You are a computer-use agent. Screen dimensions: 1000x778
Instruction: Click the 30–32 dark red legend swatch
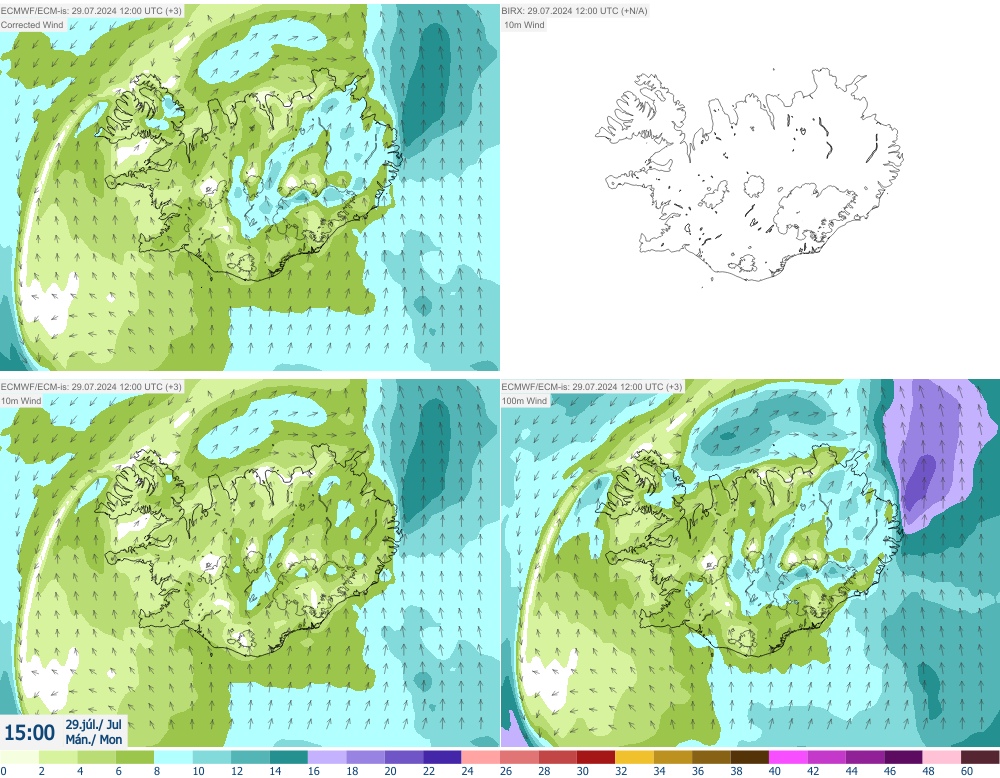coord(596,757)
